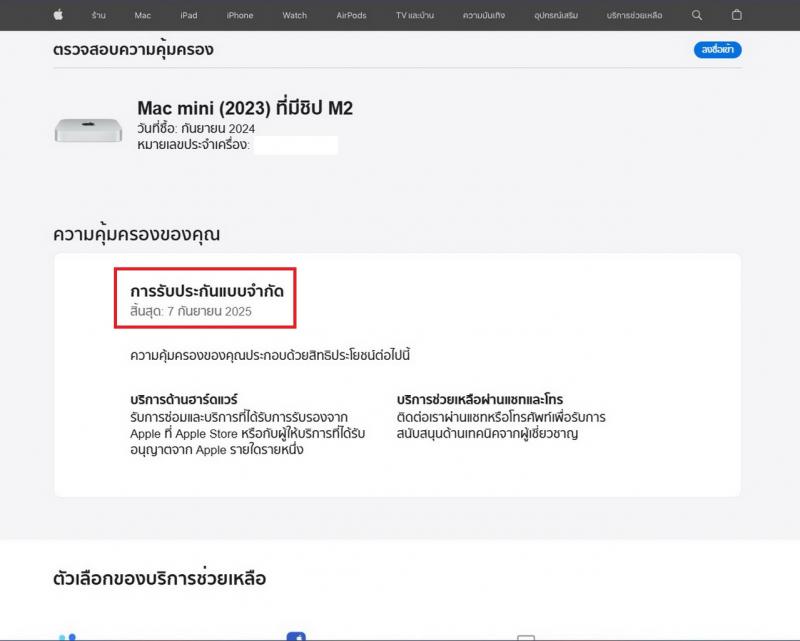
Task: Click the redacted serial number field
Action: point(295,146)
